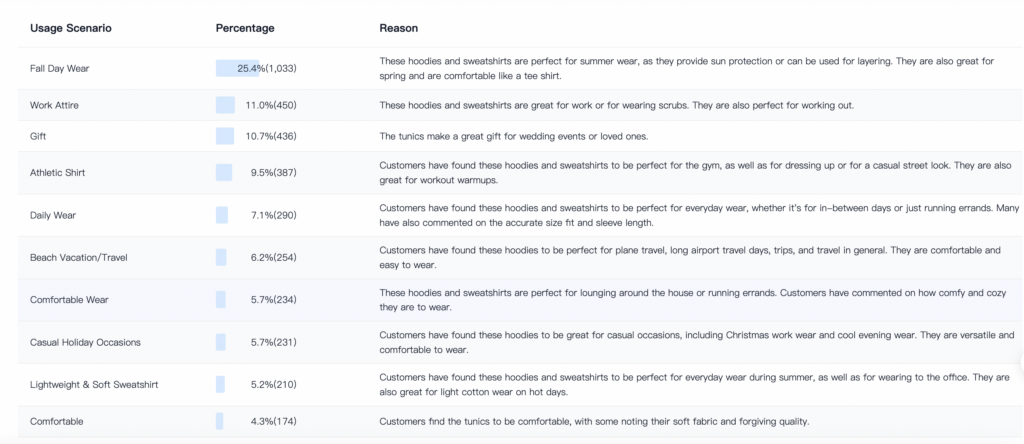
Task: Click the 25.4% percentage bar
Action: 238,68
